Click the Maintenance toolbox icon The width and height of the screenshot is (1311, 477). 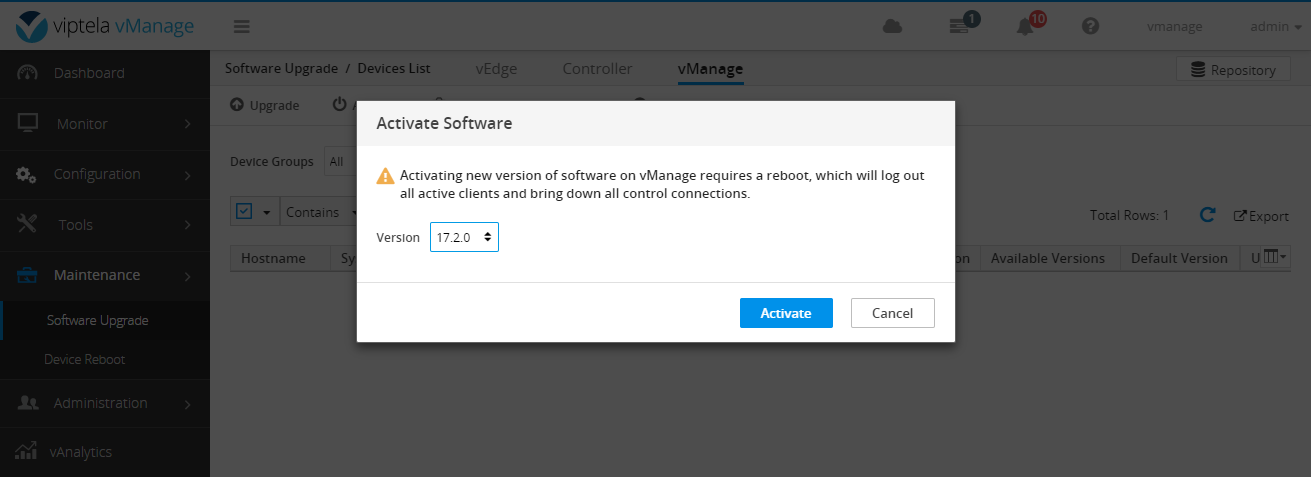coord(28,275)
